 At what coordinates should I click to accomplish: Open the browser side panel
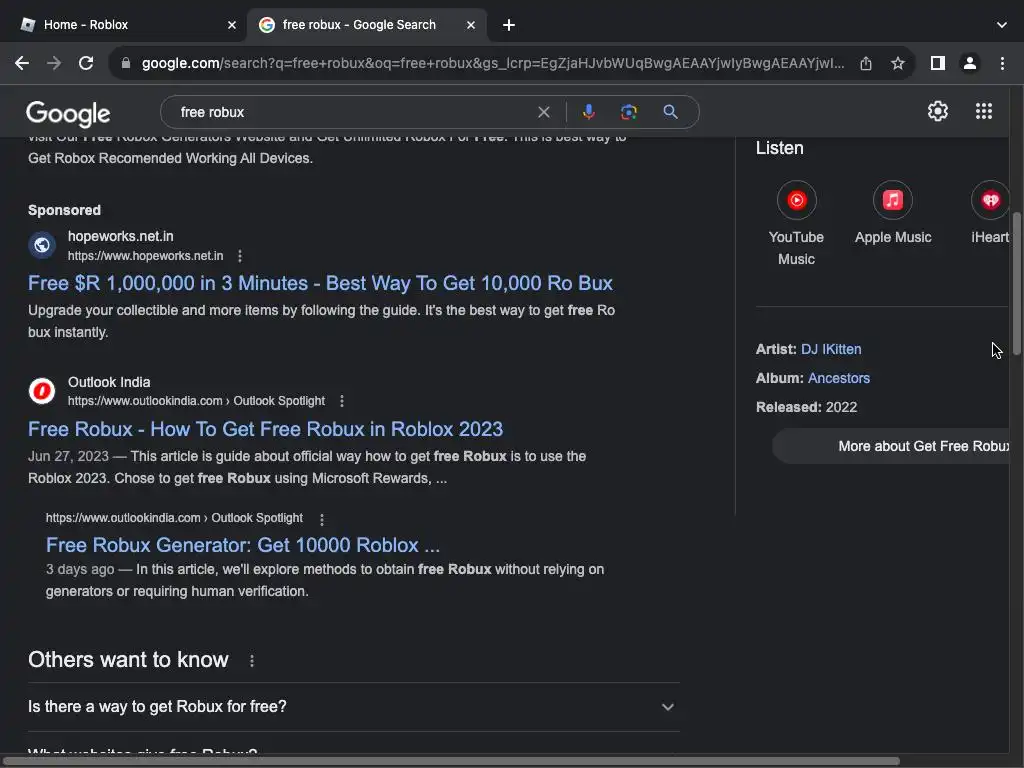[x=938, y=63]
